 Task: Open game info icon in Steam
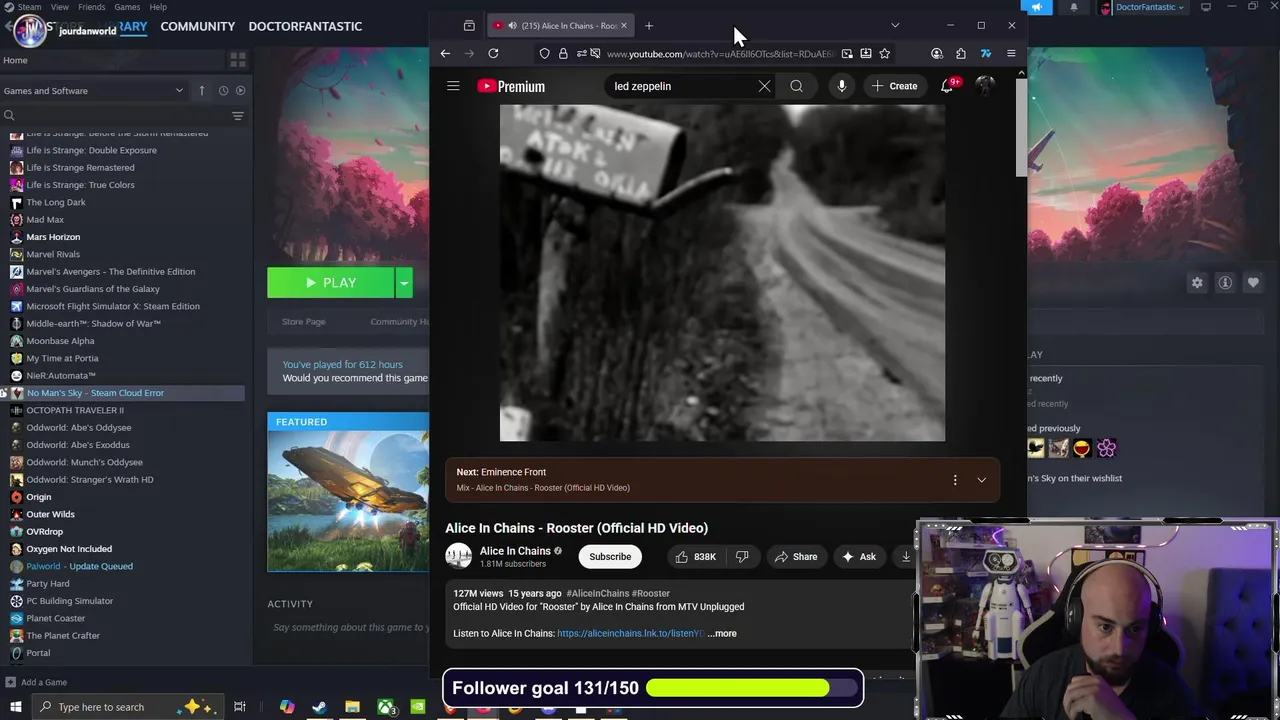(1225, 283)
